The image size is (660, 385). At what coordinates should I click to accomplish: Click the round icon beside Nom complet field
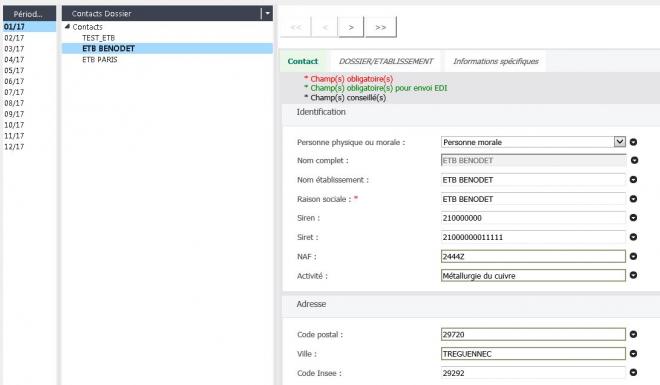pyautogui.click(x=634, y=160)
